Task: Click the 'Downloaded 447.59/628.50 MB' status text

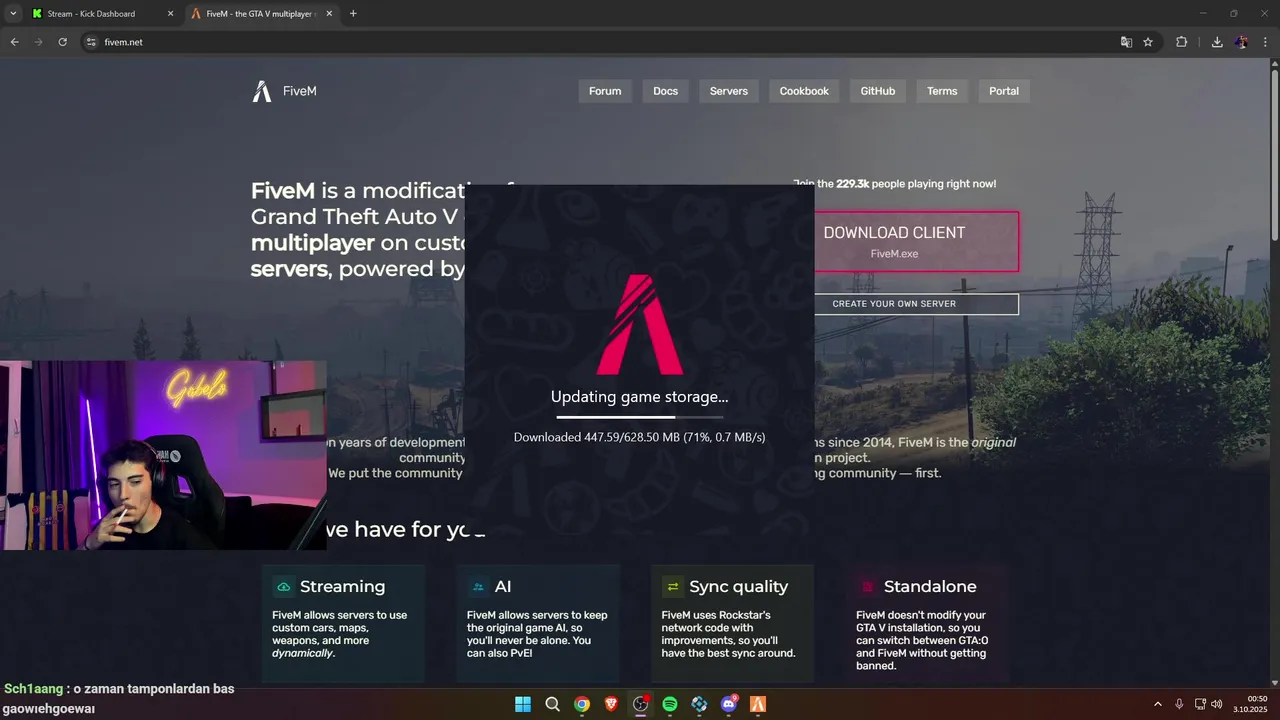Action: click(x=640, y=437)
